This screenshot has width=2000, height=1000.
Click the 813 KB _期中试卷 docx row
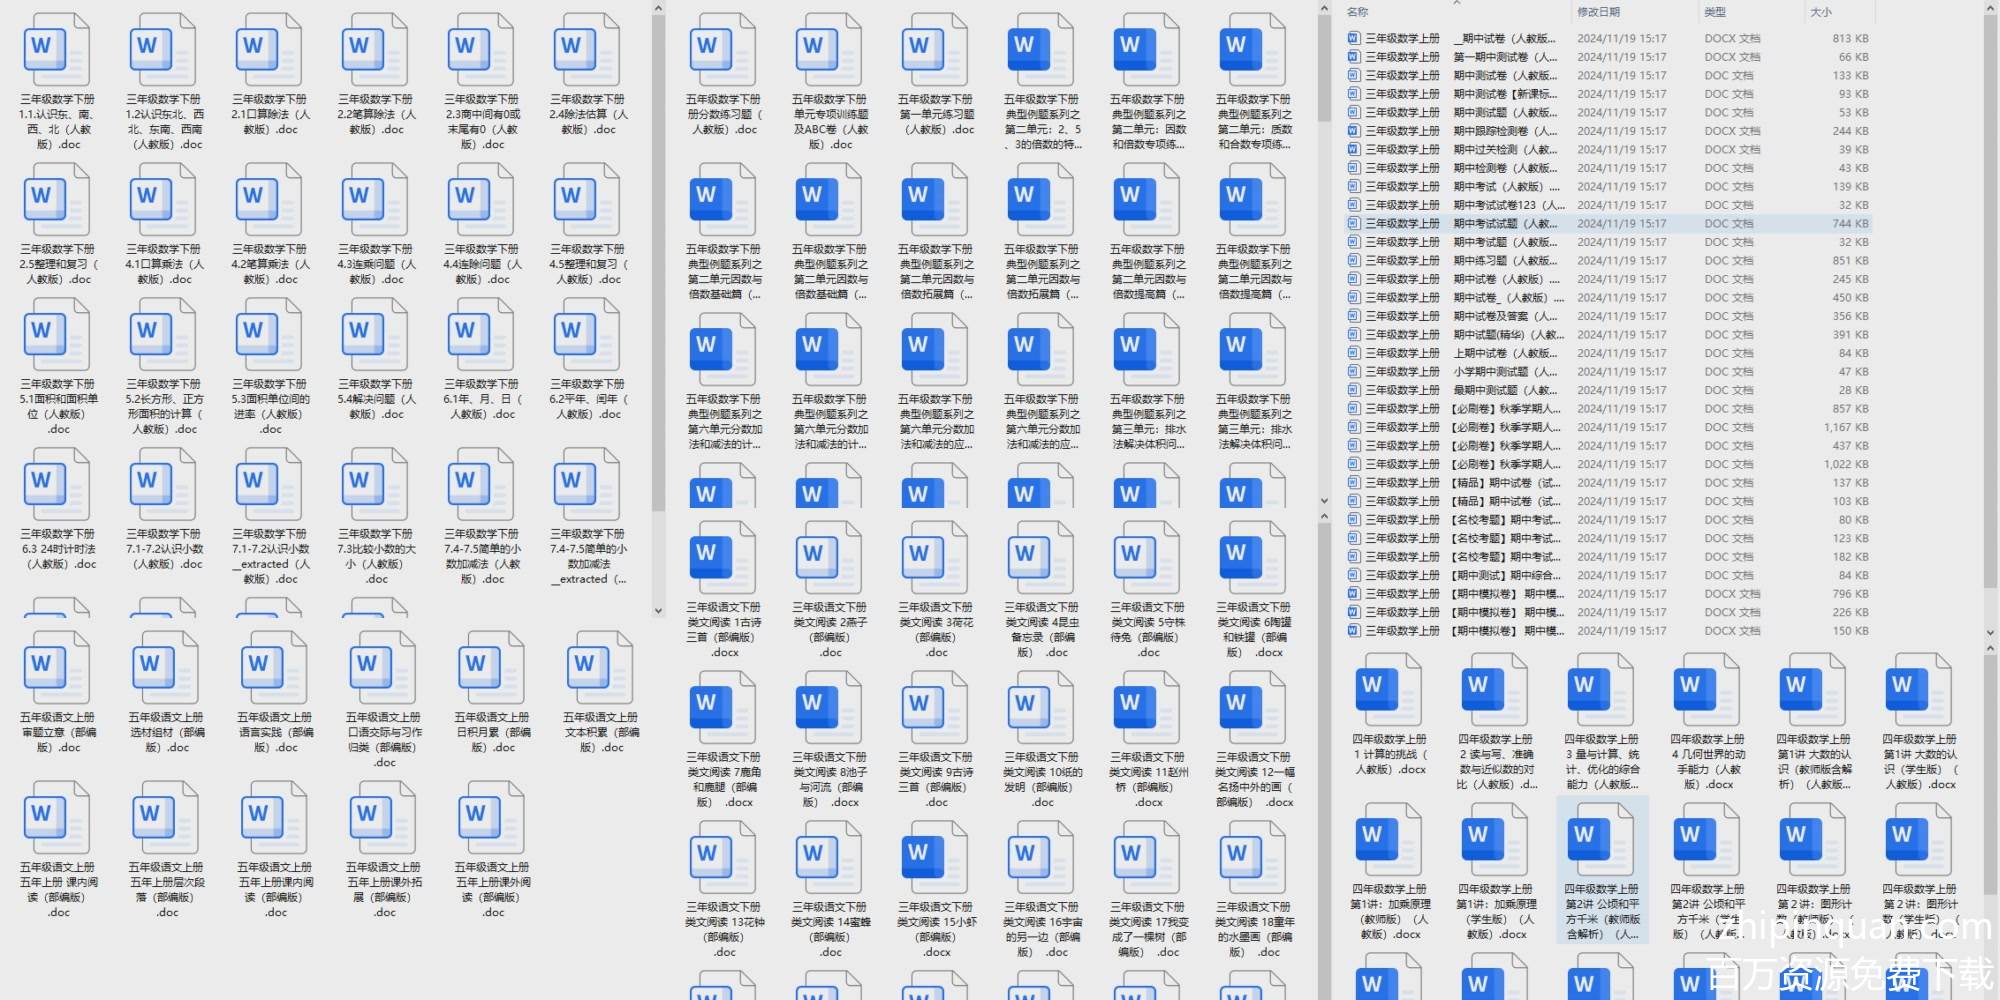click(1606, 39)
